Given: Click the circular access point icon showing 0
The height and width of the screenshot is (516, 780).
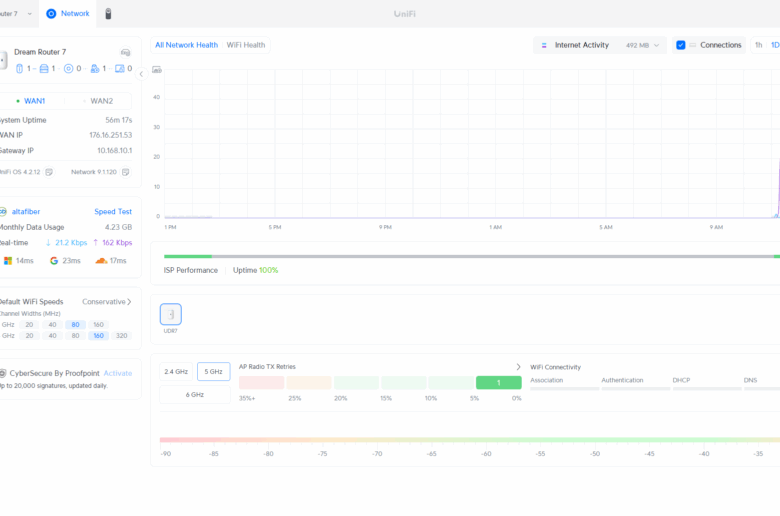Looking at the screenshot, I should coord(69,69).
